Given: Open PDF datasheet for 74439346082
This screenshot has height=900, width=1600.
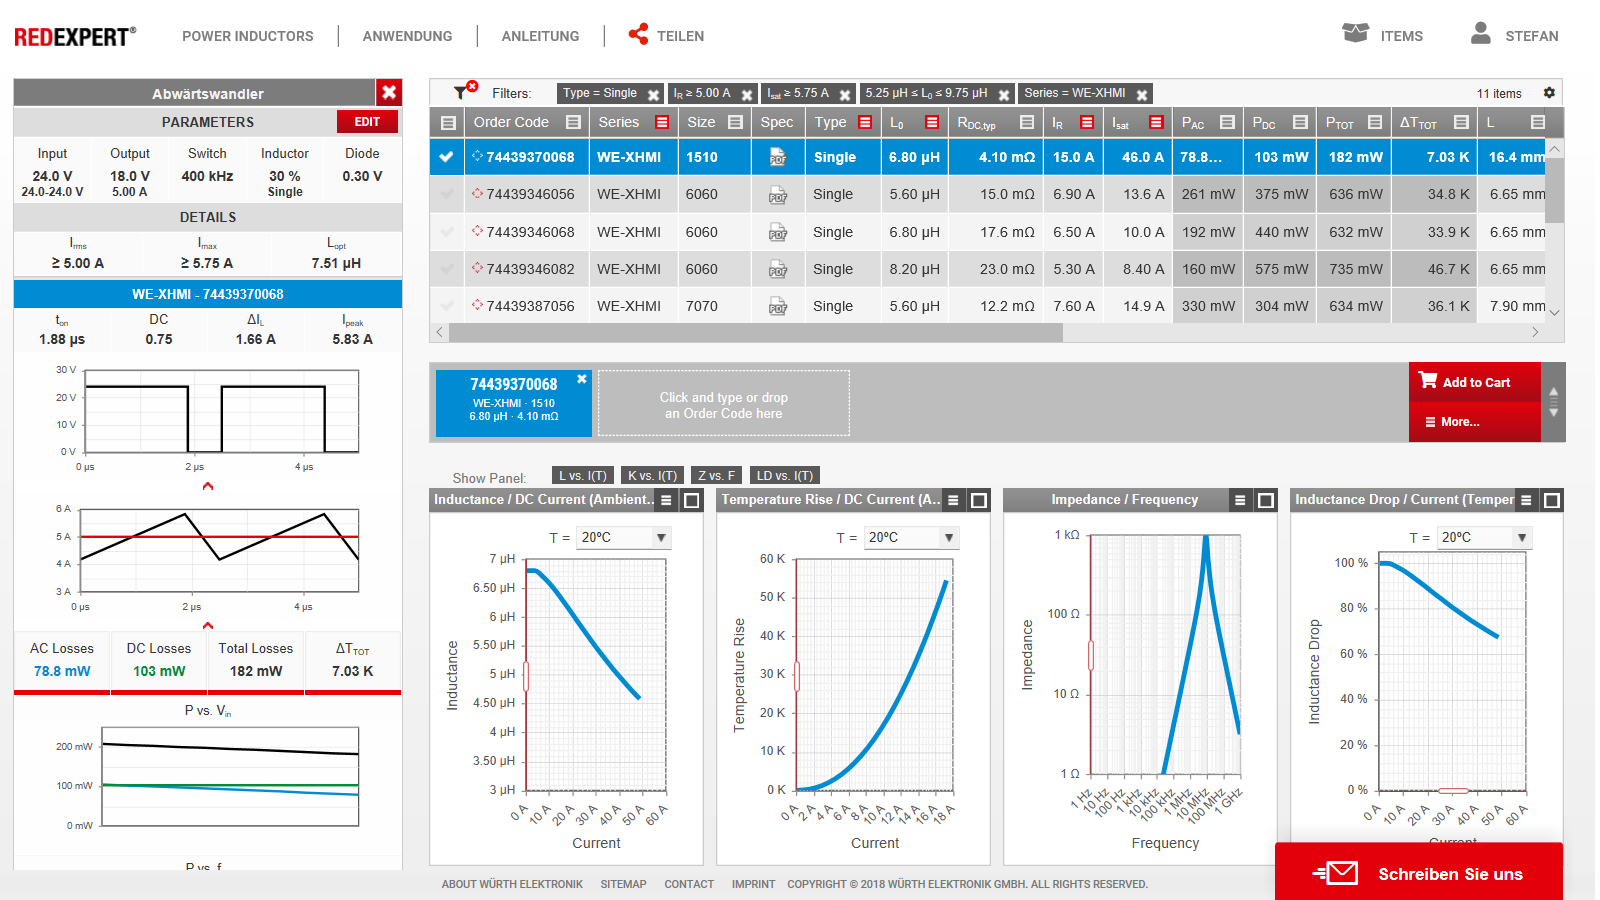Looking at the screenshot, I should pos(777,269).
